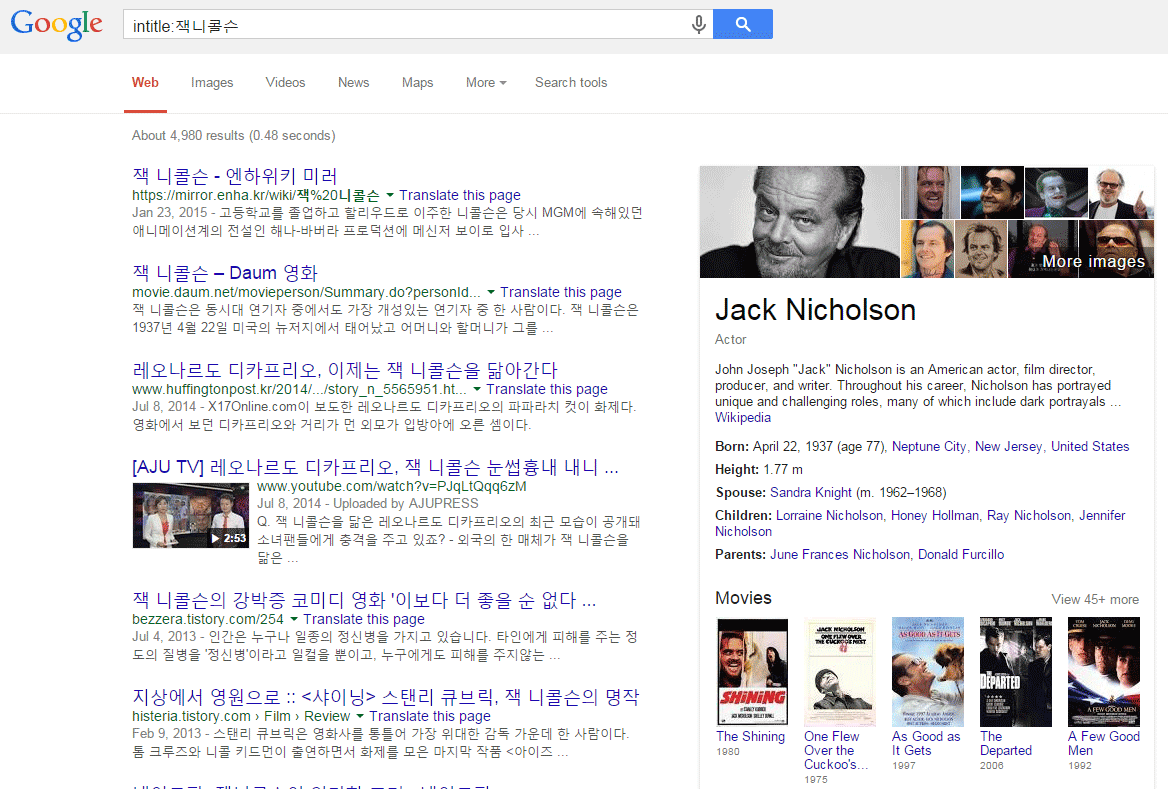1168x789 pixels.
Task: Click More images in knowledge panel
Action: [x=1093, y=262]
